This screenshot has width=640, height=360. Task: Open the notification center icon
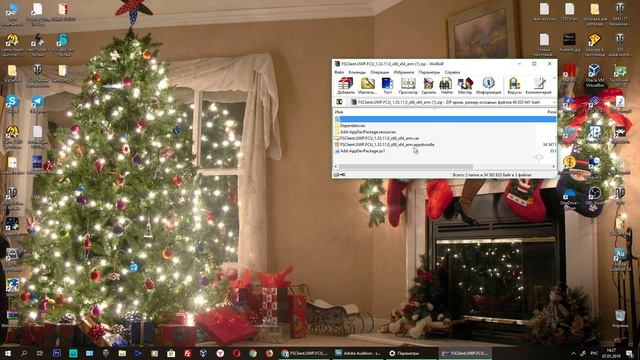coord(629,353)
